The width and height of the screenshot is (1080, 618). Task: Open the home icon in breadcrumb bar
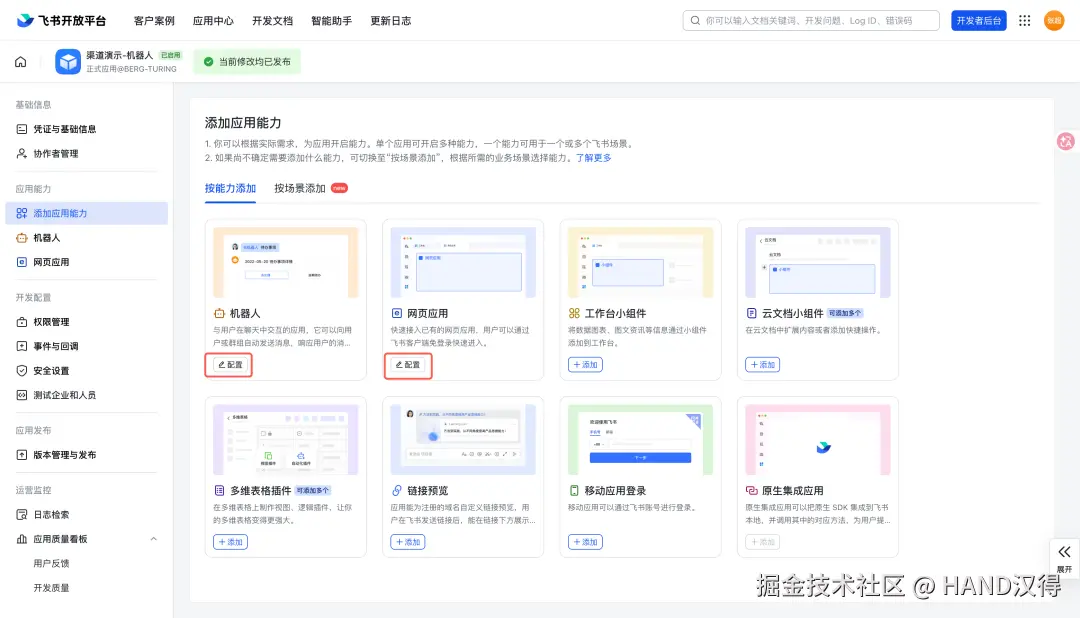[21, 62]
